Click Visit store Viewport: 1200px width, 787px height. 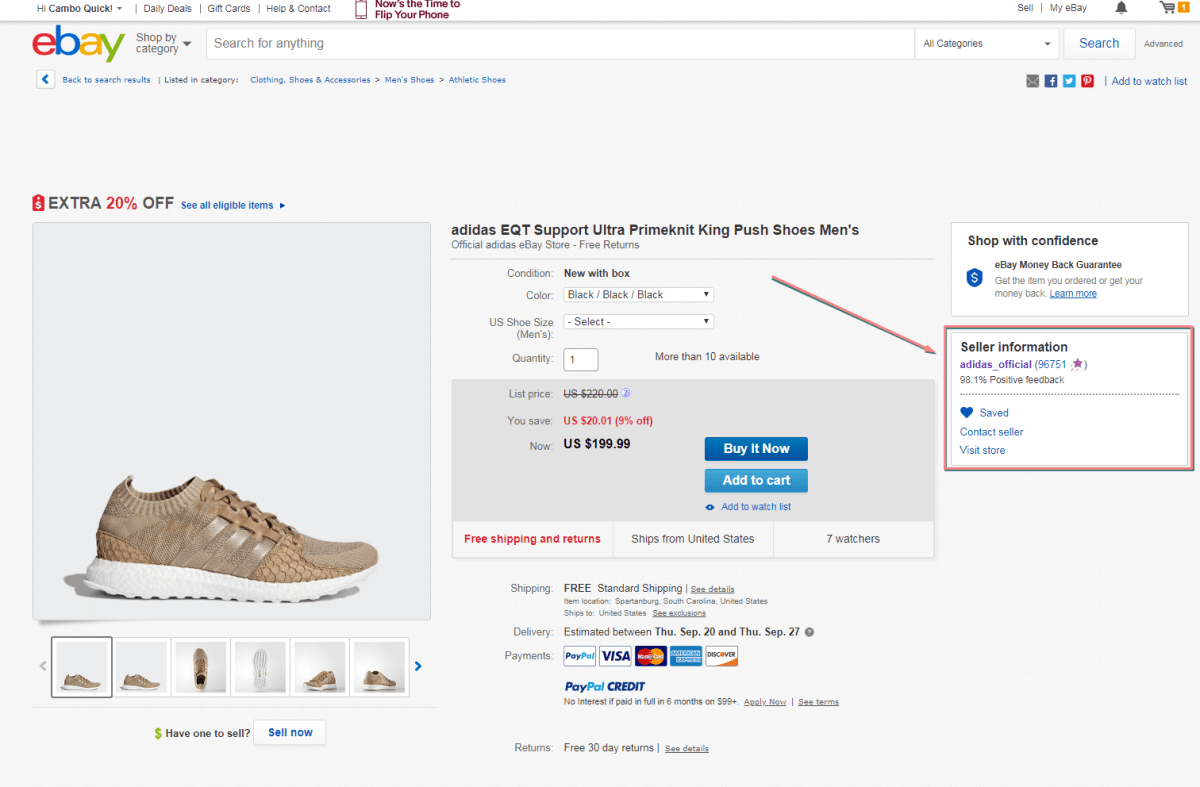click(982, 450)
